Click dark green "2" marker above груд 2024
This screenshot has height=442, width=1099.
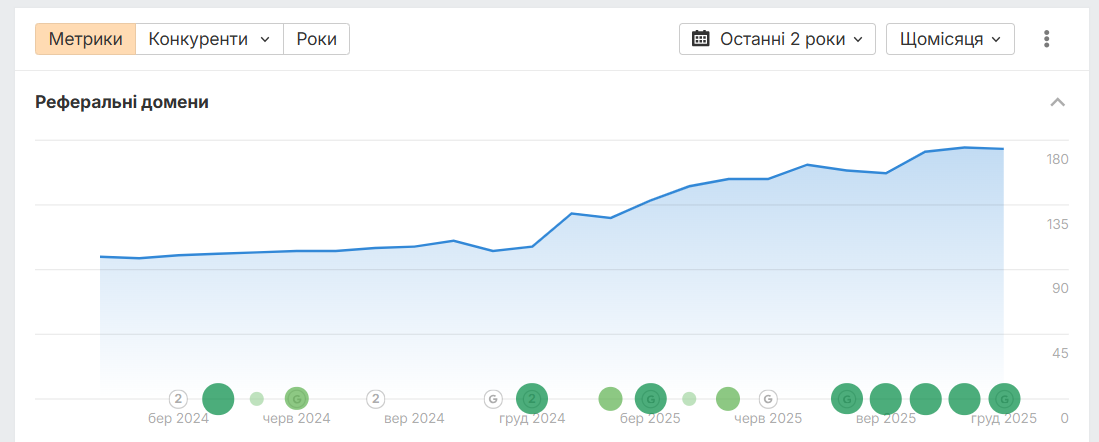tap(532, 399)
